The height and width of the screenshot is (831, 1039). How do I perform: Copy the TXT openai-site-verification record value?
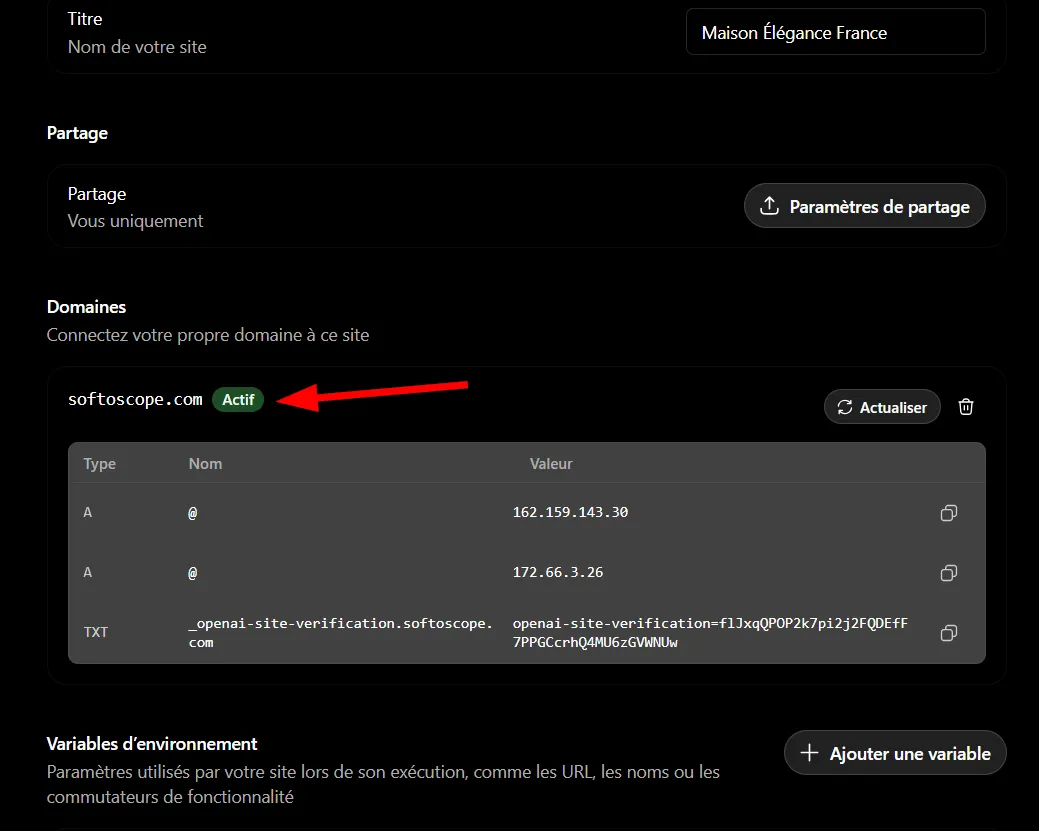tap(948, 633)
